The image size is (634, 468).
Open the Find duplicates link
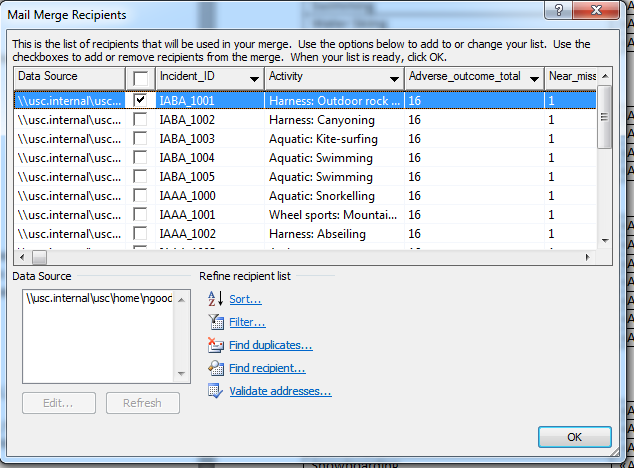pyautogui.click(x=270, y=345)
